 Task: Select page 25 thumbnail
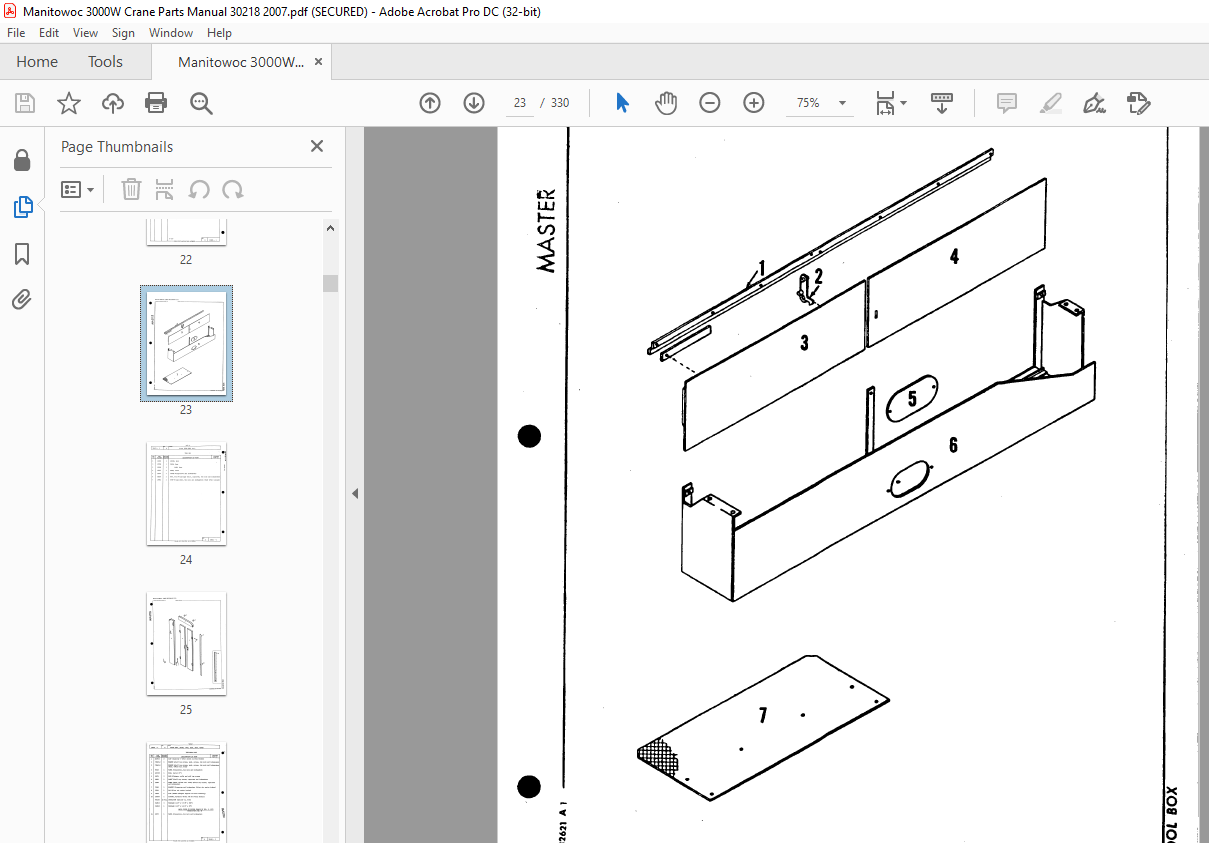[x=186, y=644]
